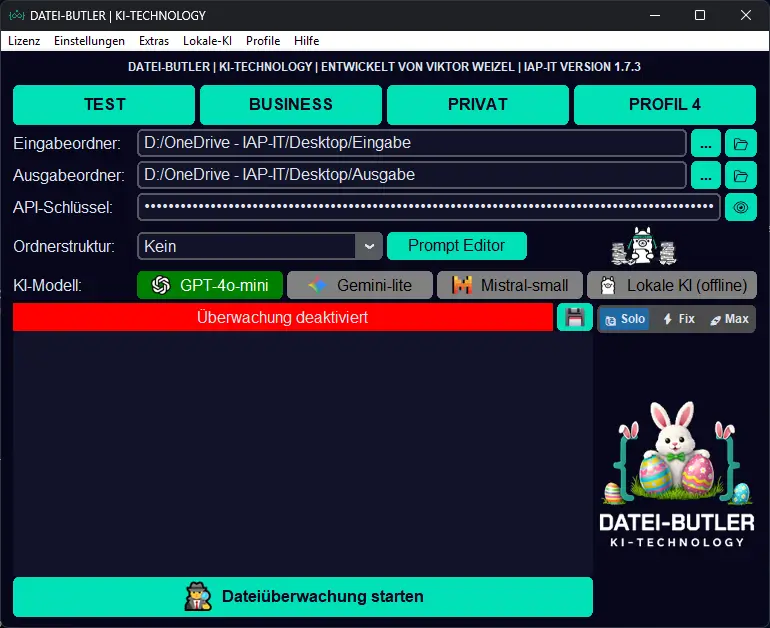Screen dimensions: 770x628
Task: Reveal the API-Schlüssel with the eye icon
Action: click(x=741, y=208)
